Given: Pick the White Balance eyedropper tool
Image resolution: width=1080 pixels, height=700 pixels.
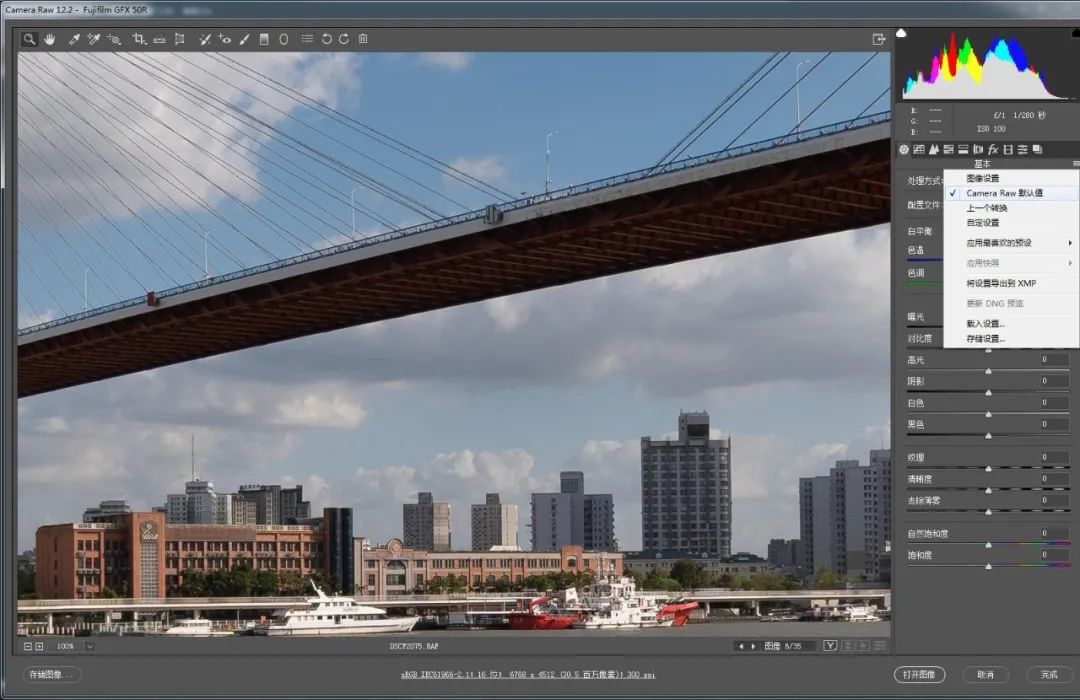Looking at the screenshot, I should [74, 39].
